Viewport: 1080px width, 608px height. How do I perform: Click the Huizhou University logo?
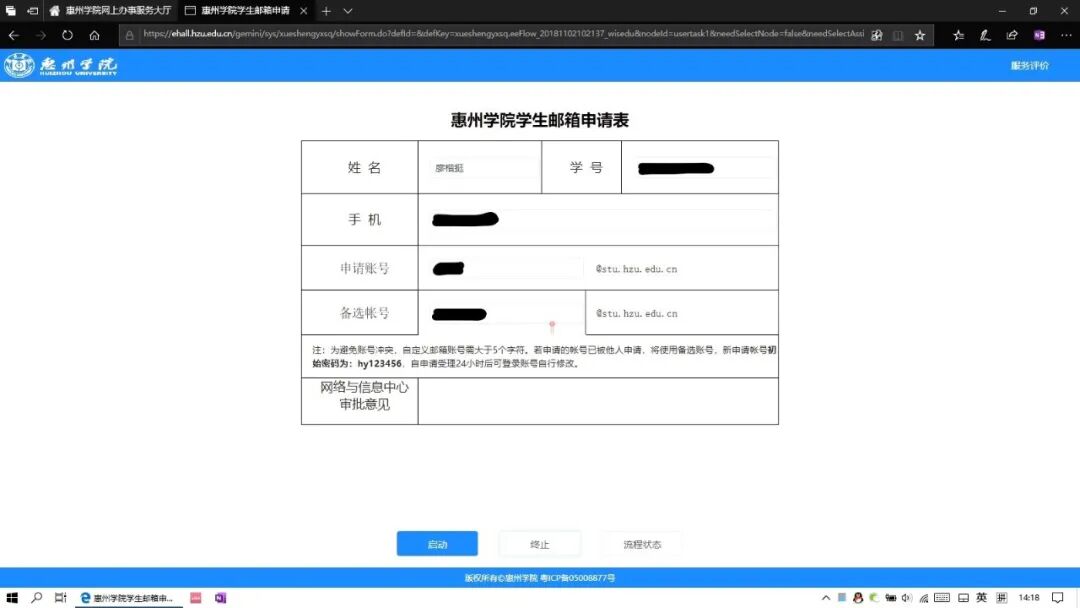tap(61, 65)
